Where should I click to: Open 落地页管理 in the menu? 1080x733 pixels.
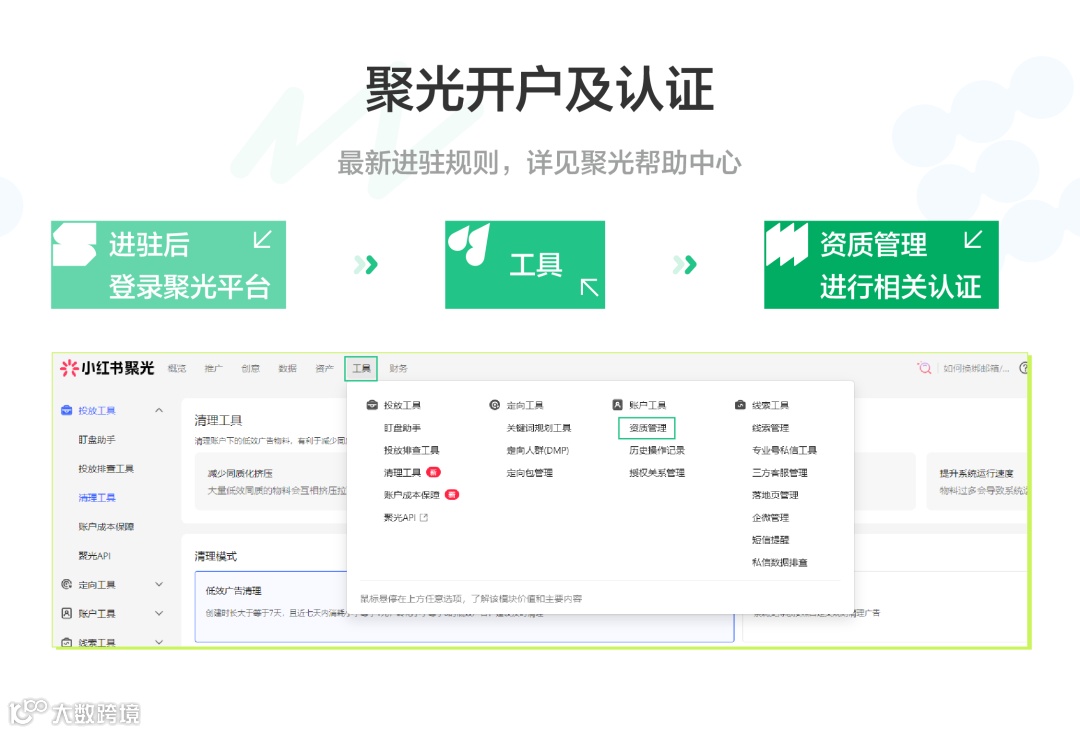point(776,495)
